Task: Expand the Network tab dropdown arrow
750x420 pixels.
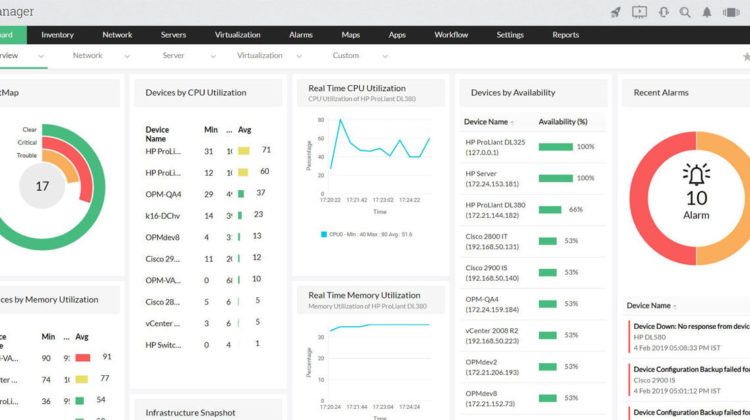Action: point(127,56)
